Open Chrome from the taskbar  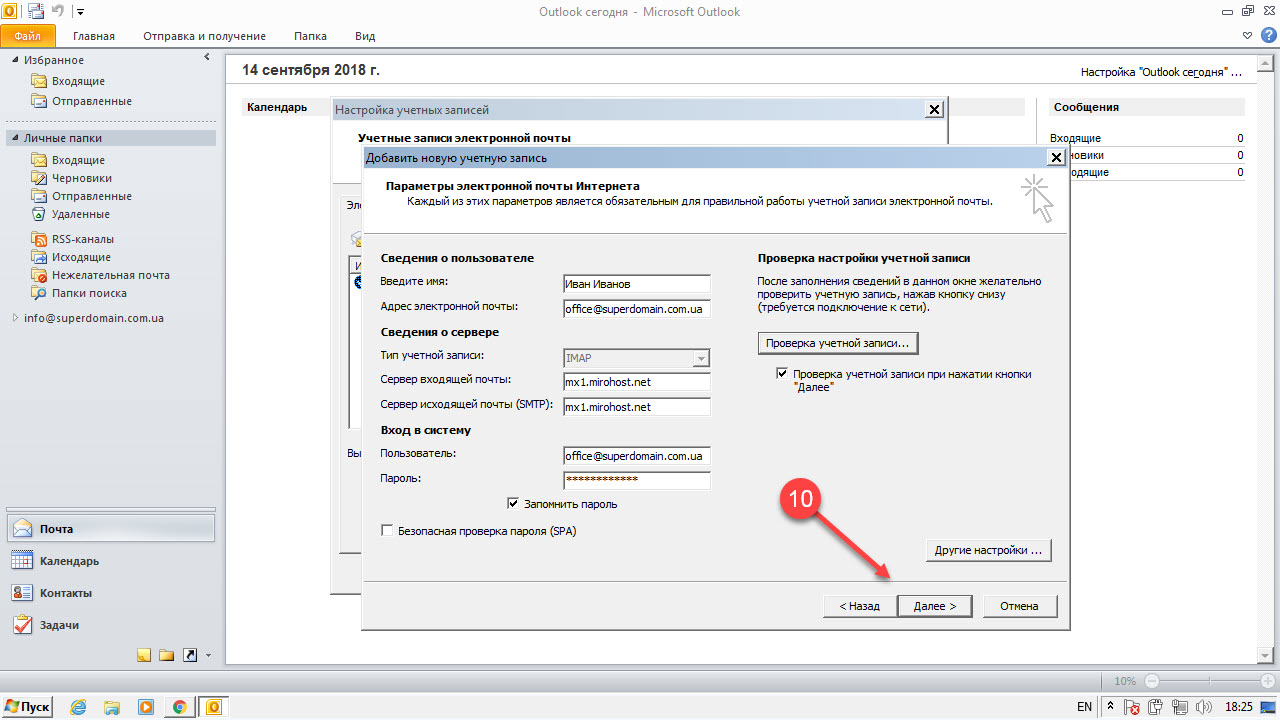pos(180,707)
